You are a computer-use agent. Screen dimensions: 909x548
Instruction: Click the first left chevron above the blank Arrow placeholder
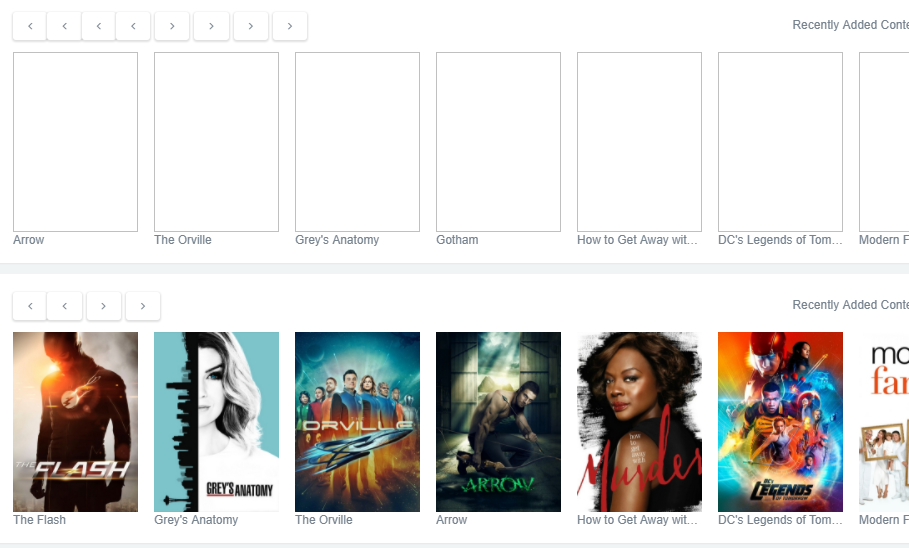coord(30,26)
